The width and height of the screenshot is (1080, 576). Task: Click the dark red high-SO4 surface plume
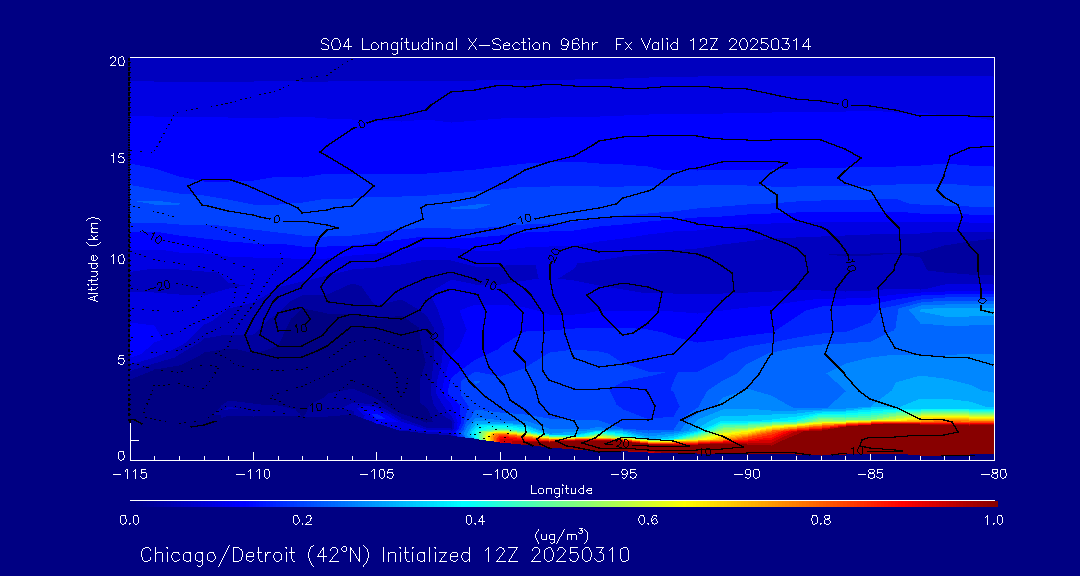point(889,439)
